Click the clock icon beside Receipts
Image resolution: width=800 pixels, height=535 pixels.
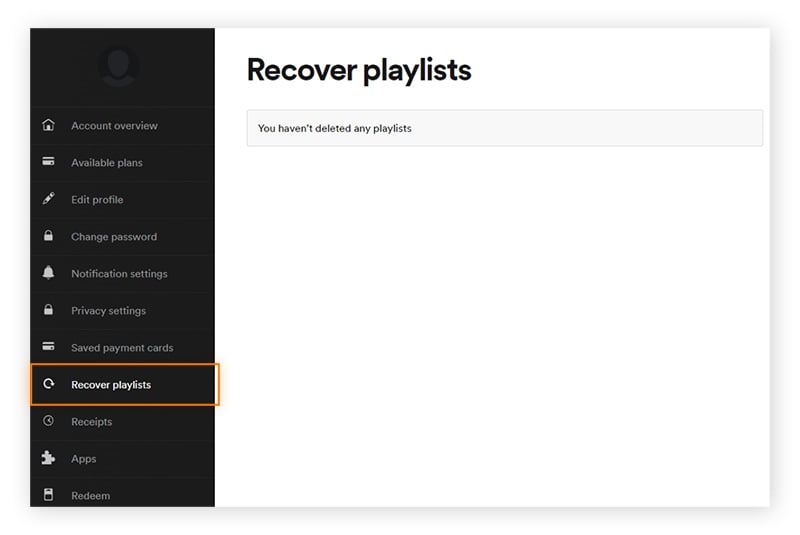click(48, 421)
